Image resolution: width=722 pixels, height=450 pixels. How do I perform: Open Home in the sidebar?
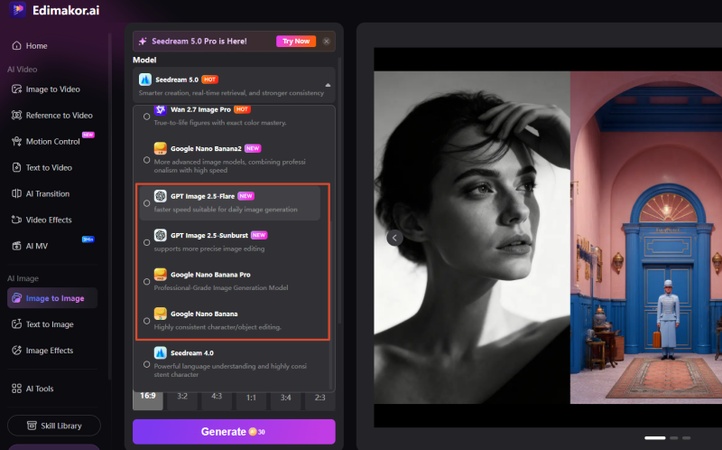(36, 46)
